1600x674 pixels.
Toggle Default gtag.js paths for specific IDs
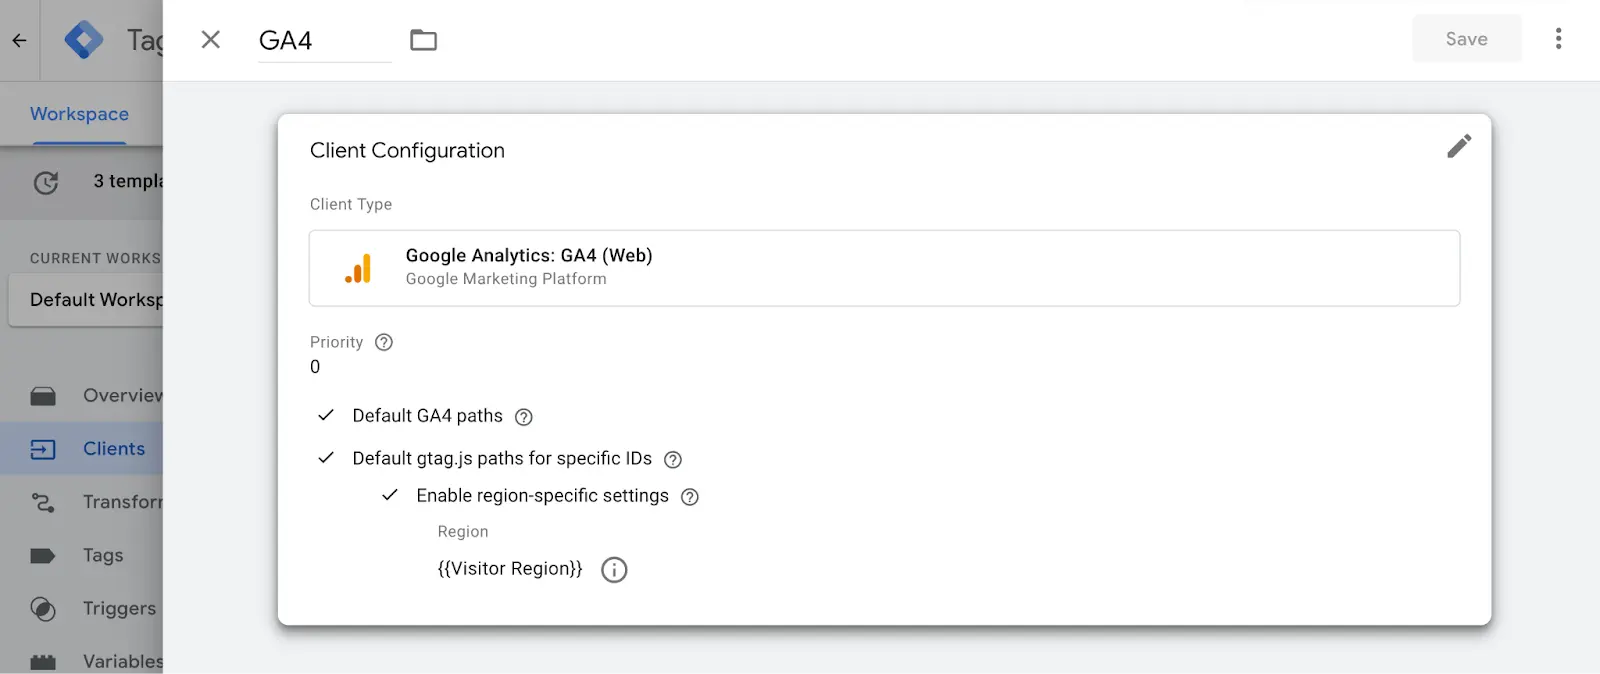(326, 458)
